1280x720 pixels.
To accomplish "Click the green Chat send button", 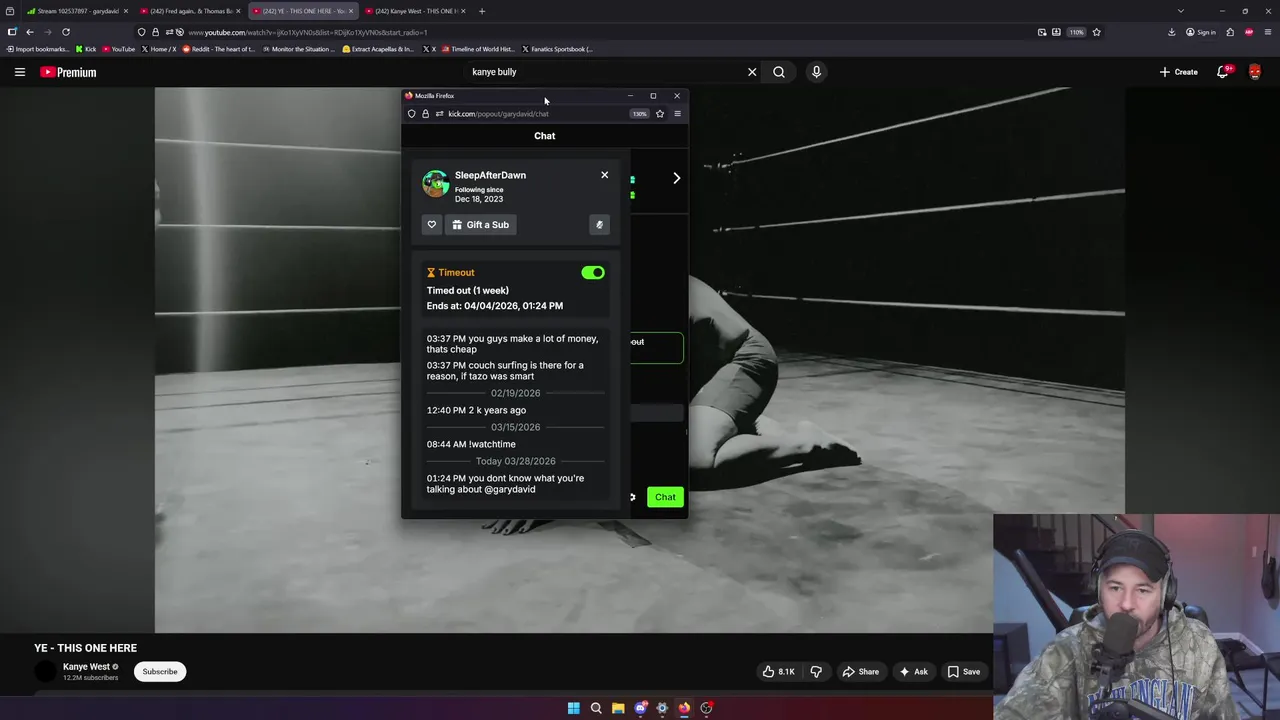I will [x=665, y=497].
